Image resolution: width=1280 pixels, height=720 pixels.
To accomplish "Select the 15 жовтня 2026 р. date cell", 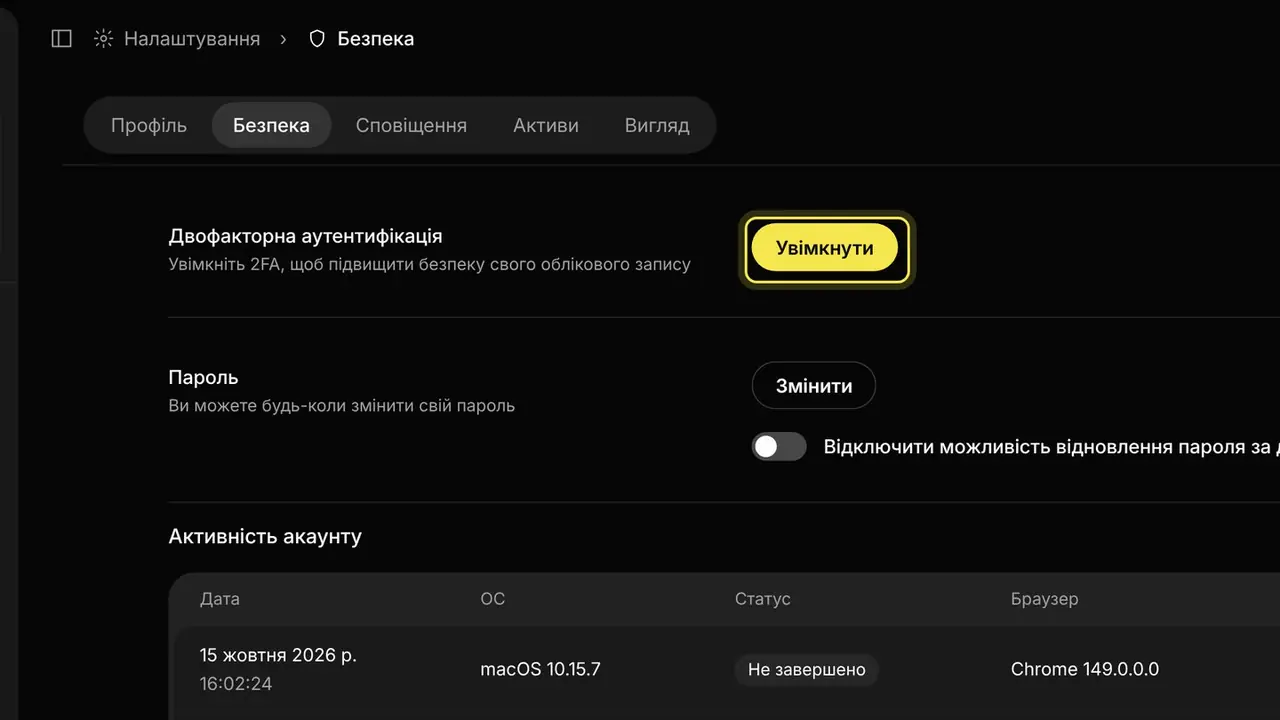I will (x=278, y=655).
